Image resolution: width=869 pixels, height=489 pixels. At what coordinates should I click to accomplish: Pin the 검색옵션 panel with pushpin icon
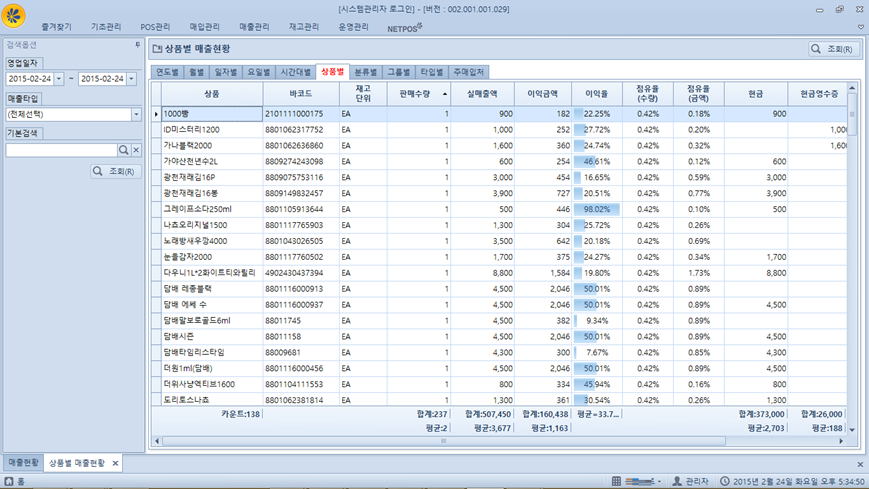pos(138,45)
